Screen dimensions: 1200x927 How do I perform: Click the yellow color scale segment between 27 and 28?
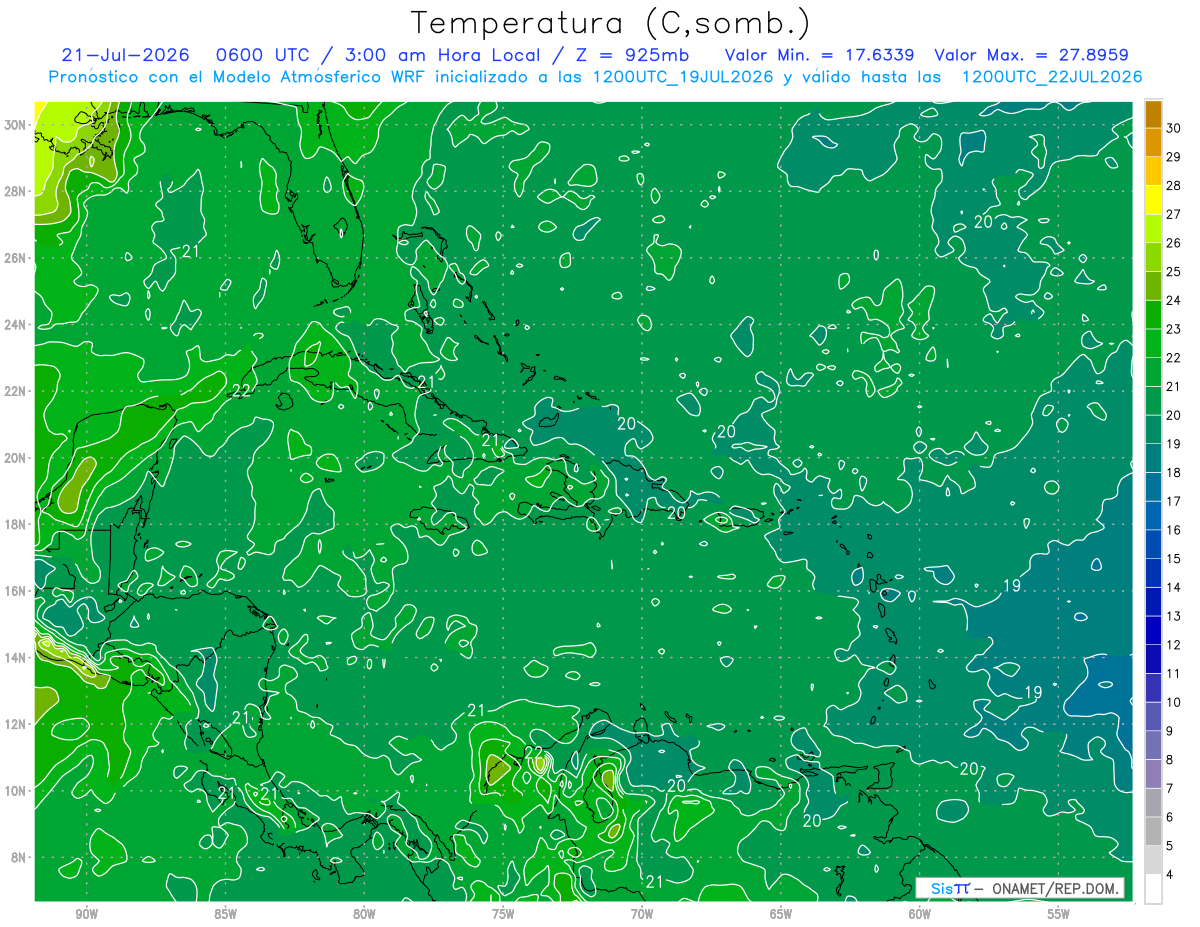coord(1153,200)
